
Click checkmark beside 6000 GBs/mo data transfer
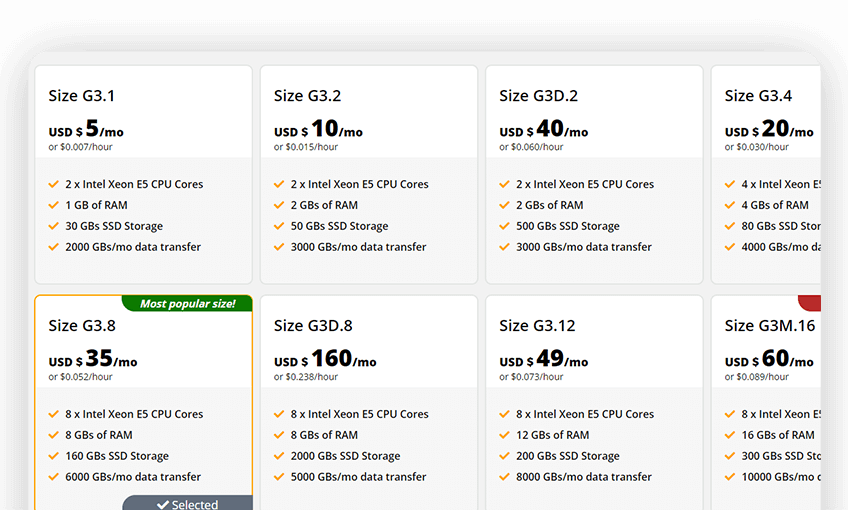[54, 476]
